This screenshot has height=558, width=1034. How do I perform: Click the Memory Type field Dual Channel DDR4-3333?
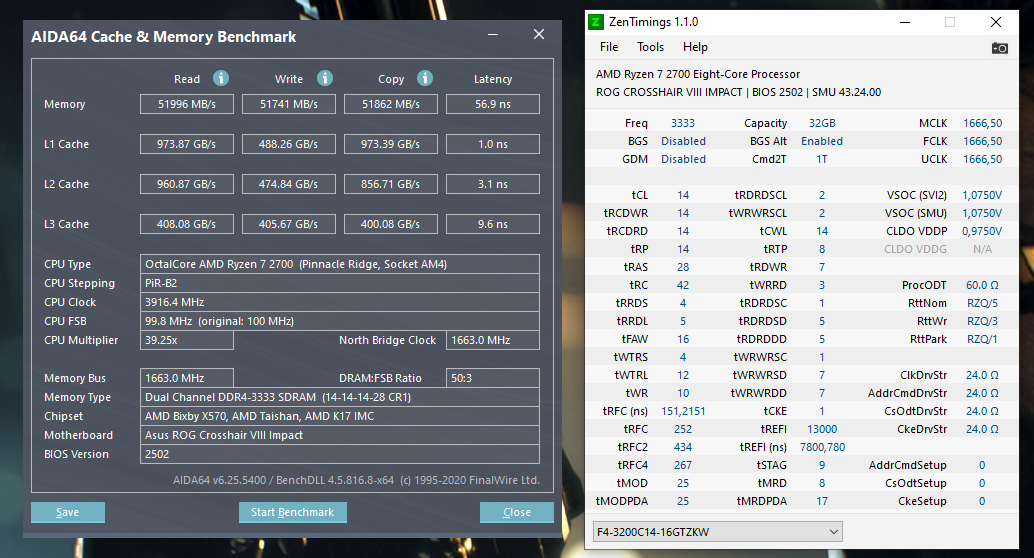click(x=340, y=397)
